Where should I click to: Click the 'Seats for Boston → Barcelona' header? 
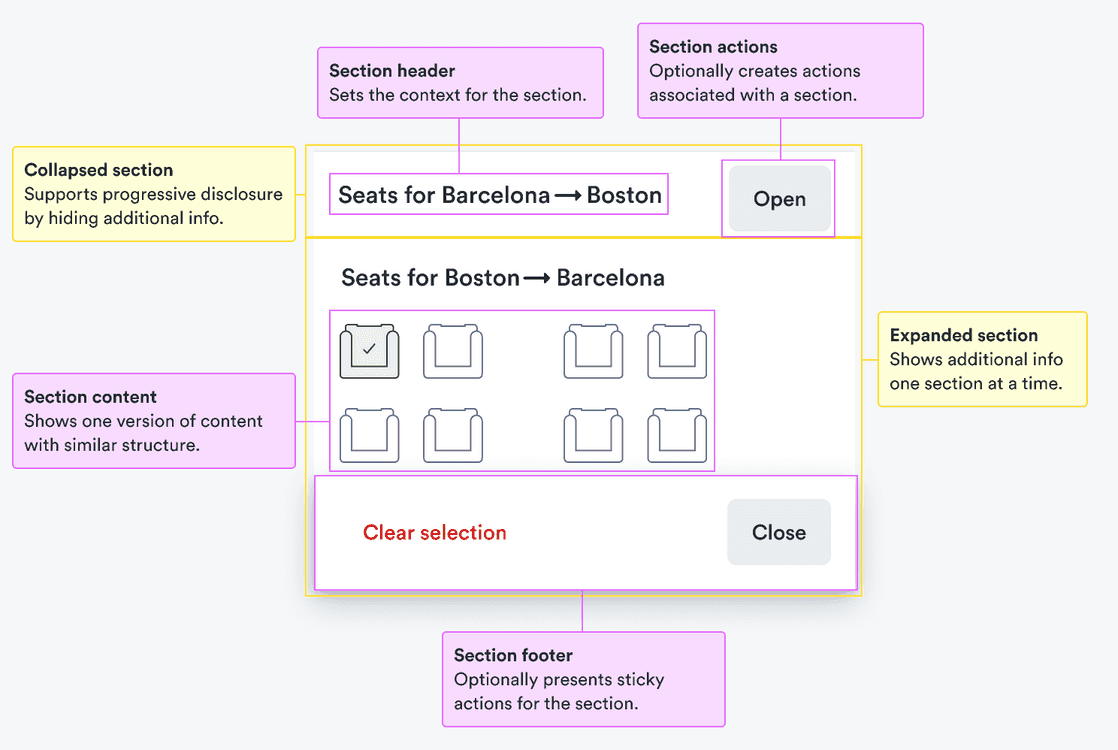coord(502,278)
